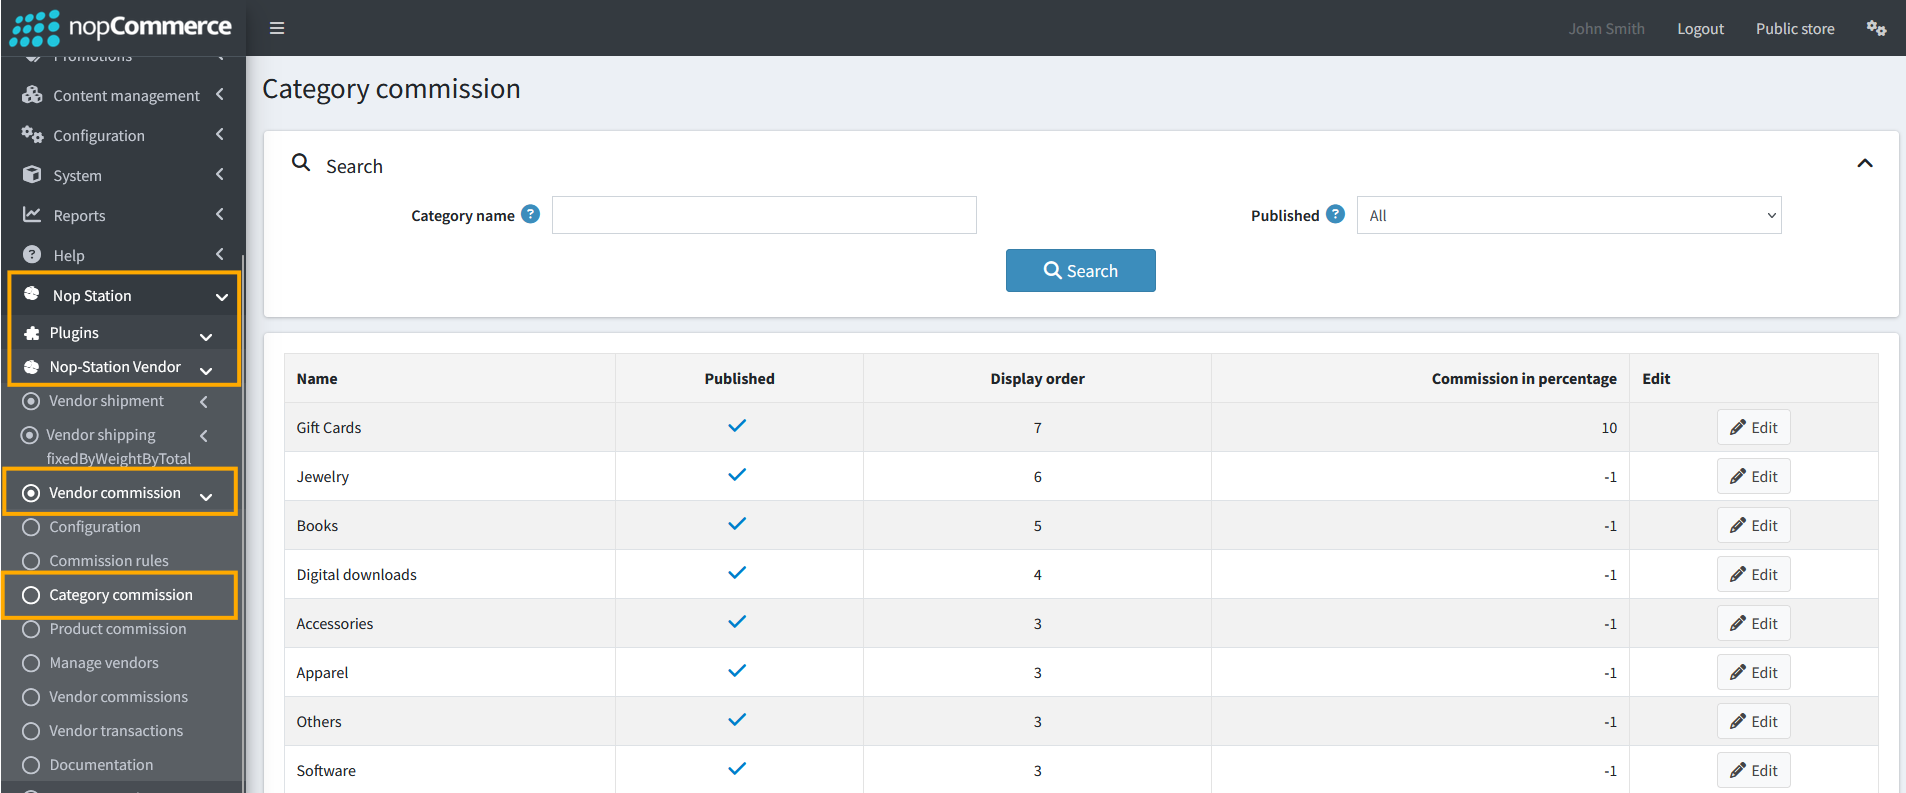This screenshot has width=1906, height=793.
Task: Open the Vendor commissions menu item
Action: (119, 697)
